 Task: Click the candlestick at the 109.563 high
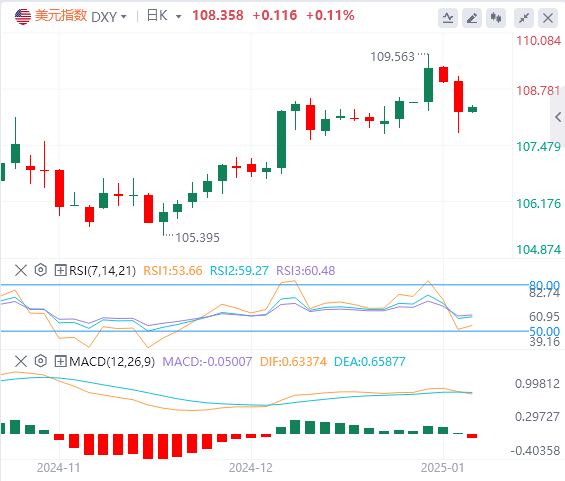(428, 83)
